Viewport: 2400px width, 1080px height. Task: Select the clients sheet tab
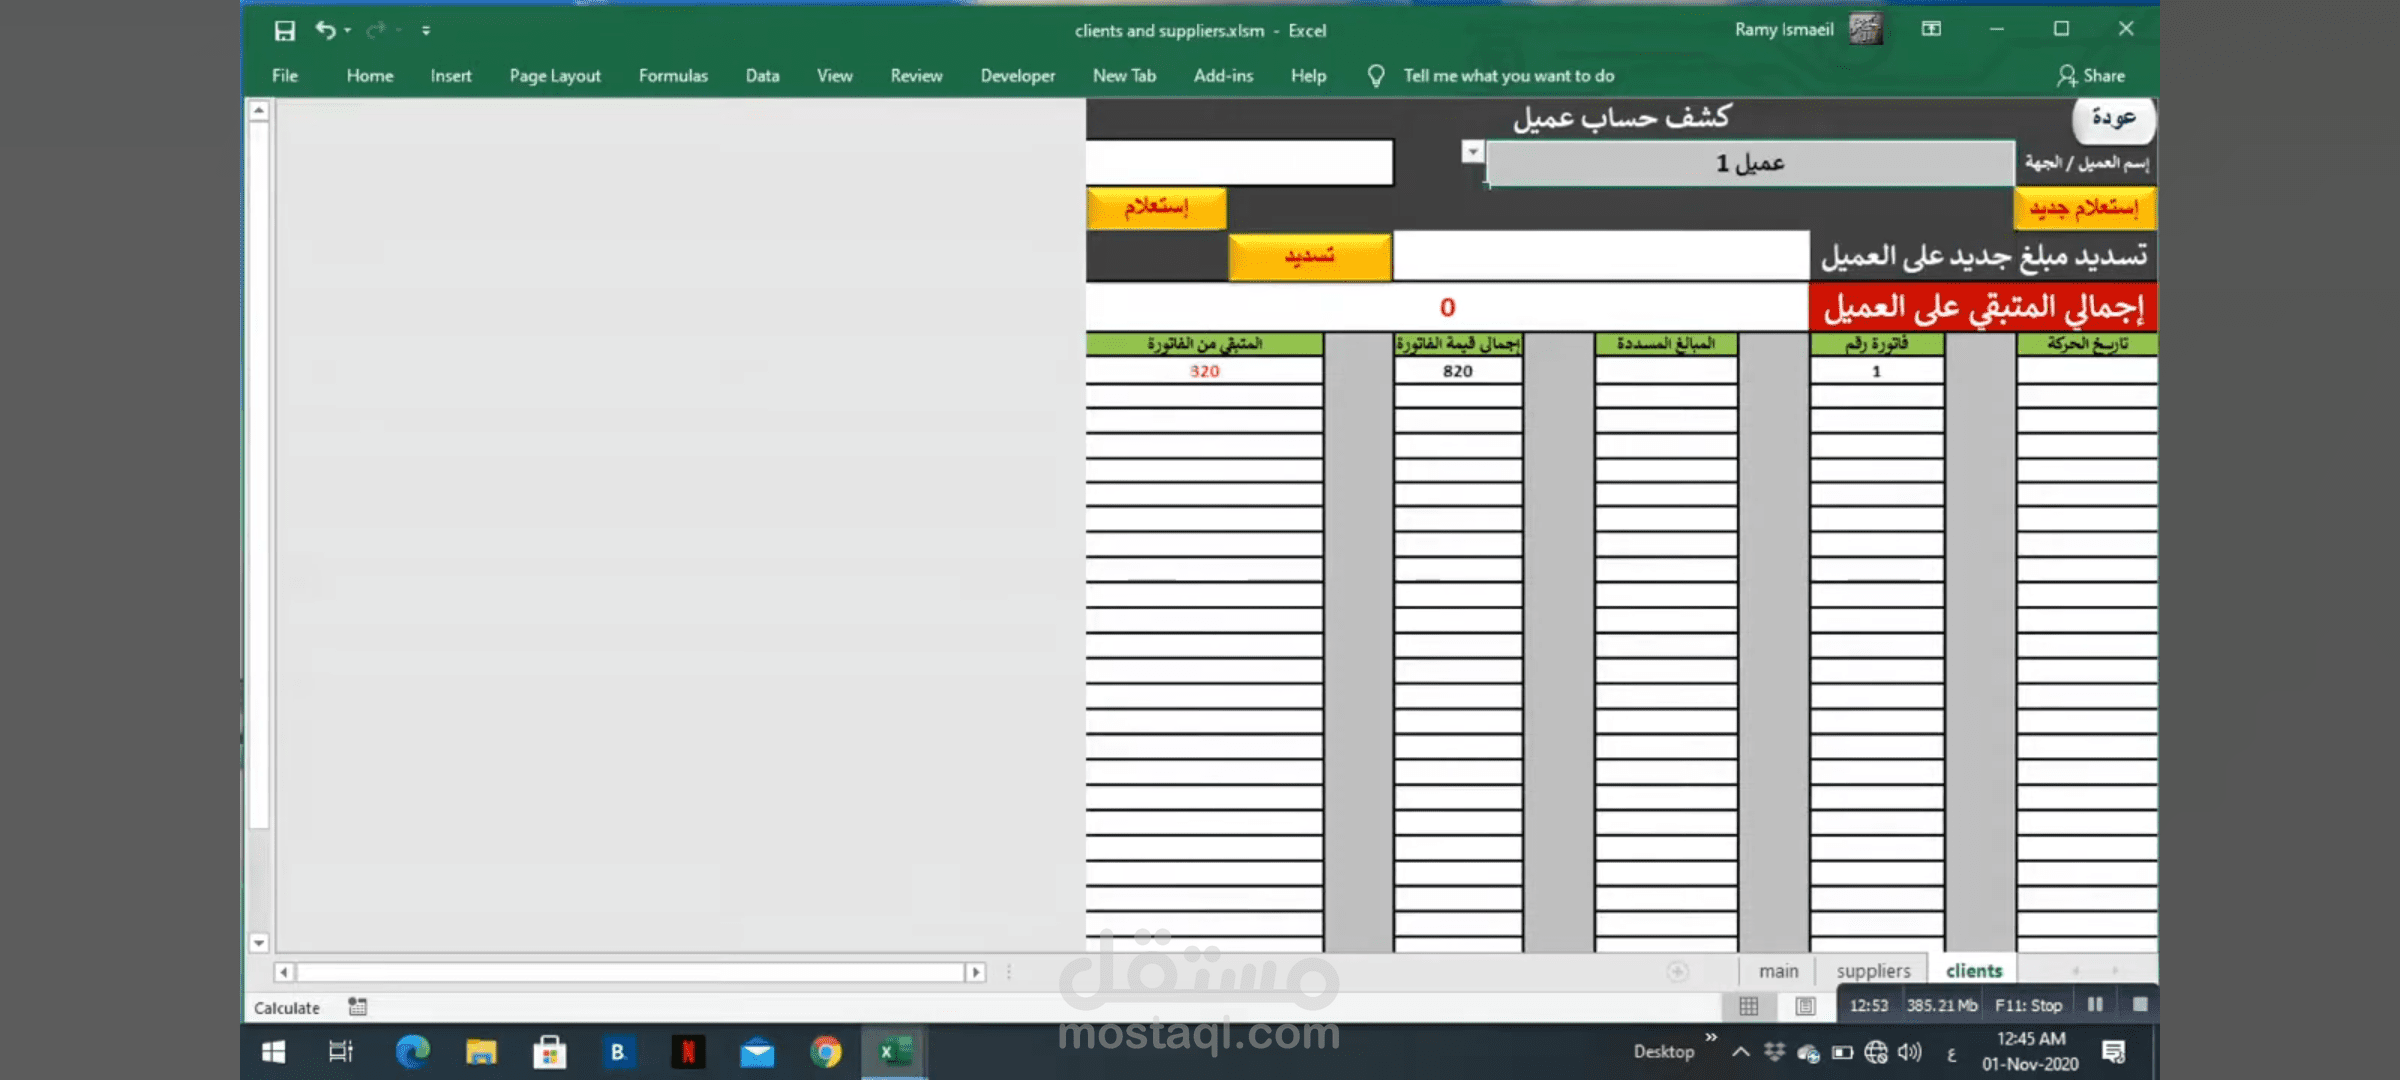[x=1974, y=971]
